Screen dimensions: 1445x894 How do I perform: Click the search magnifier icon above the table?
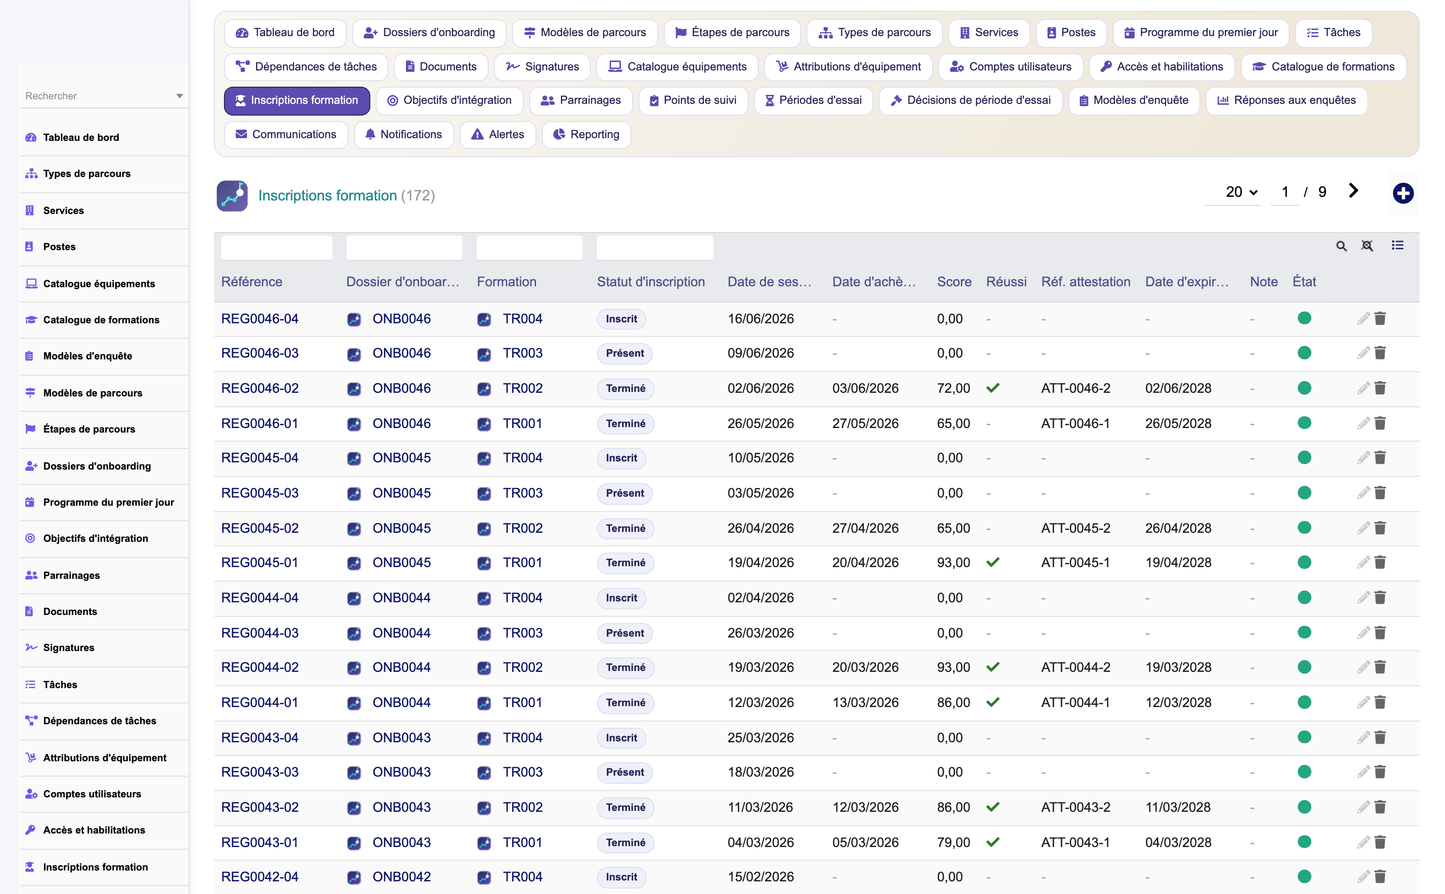click(1341, 246)
